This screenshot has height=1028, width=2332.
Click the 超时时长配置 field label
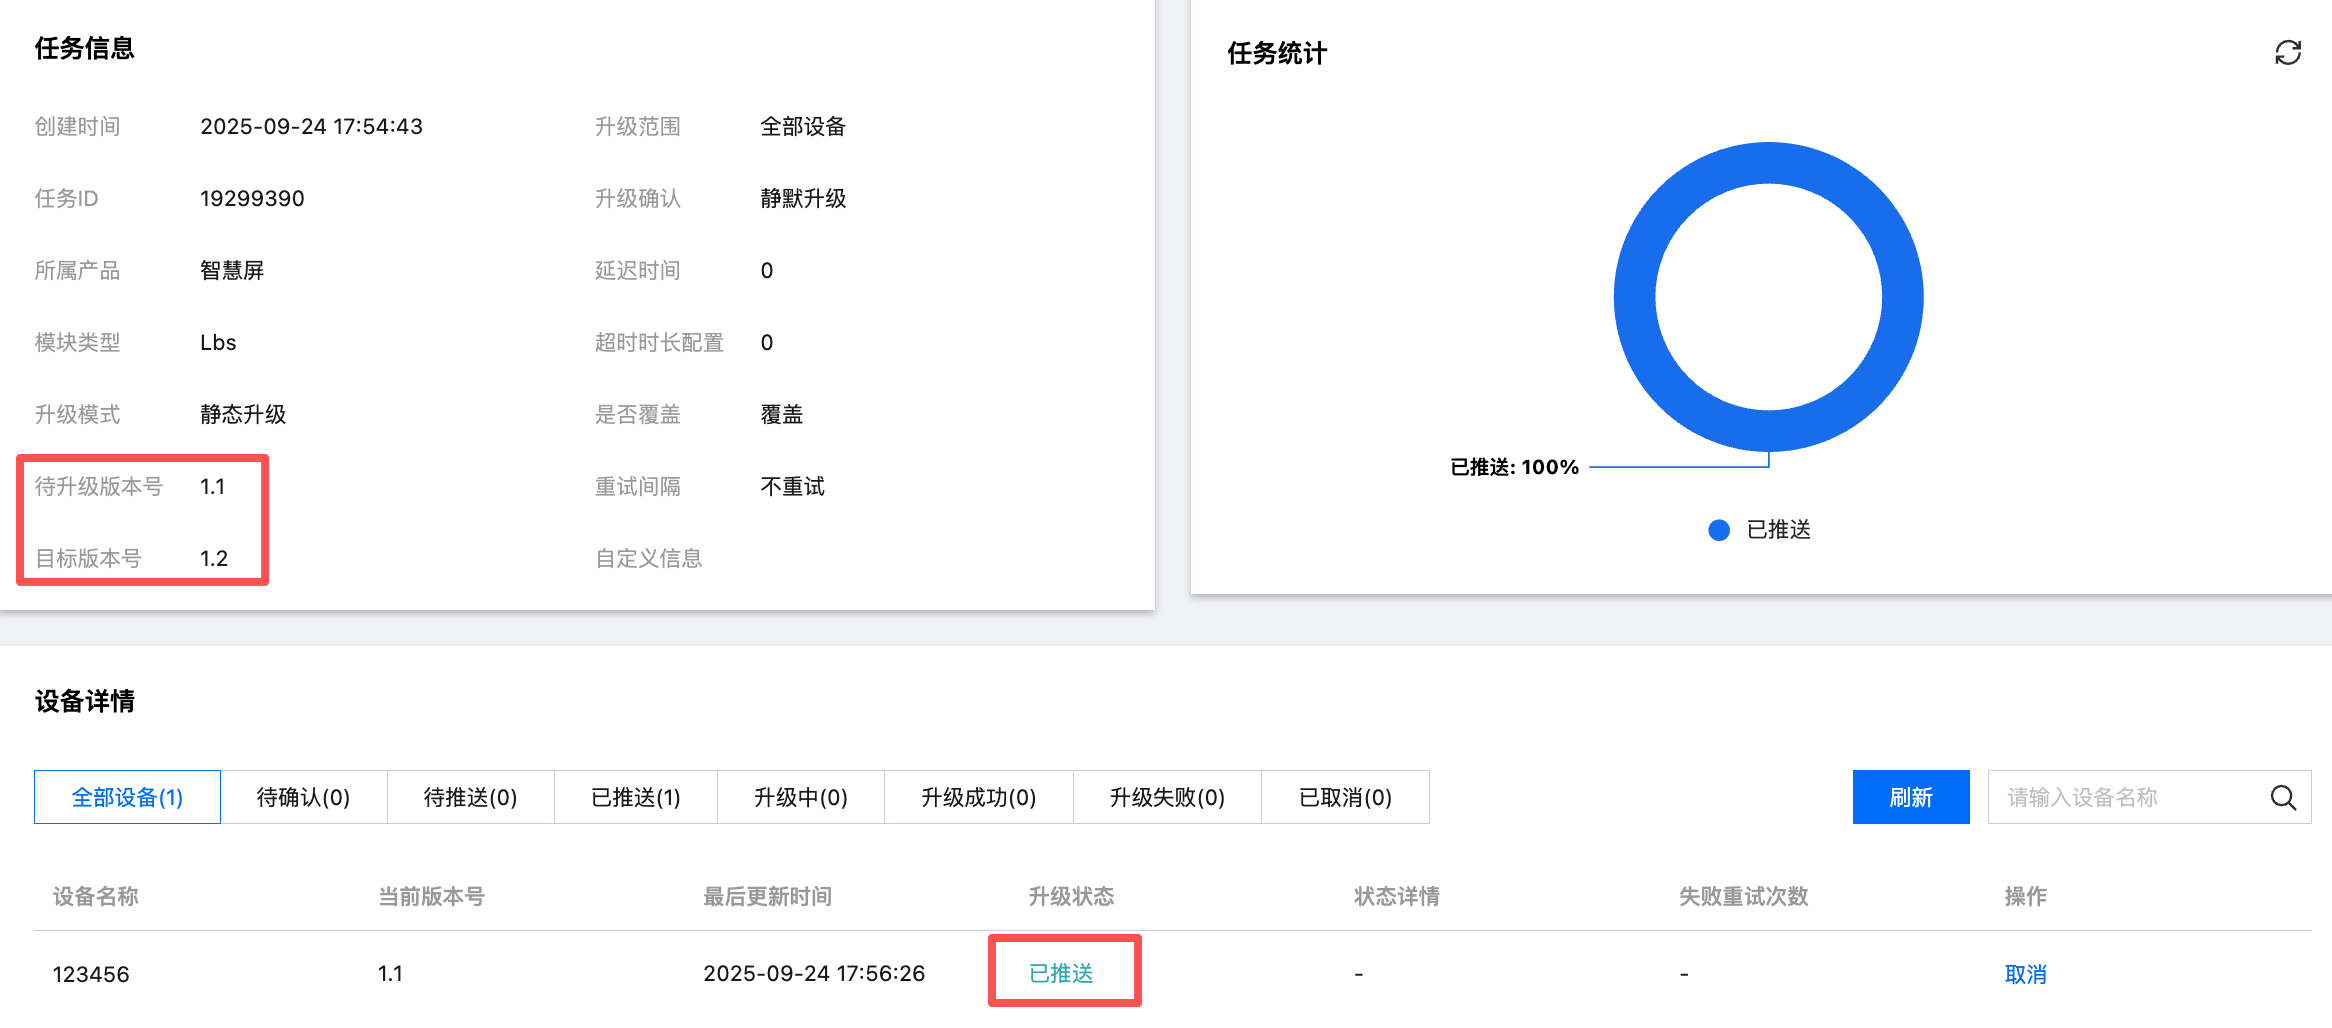pyautogui.click(x=659, y=342)
